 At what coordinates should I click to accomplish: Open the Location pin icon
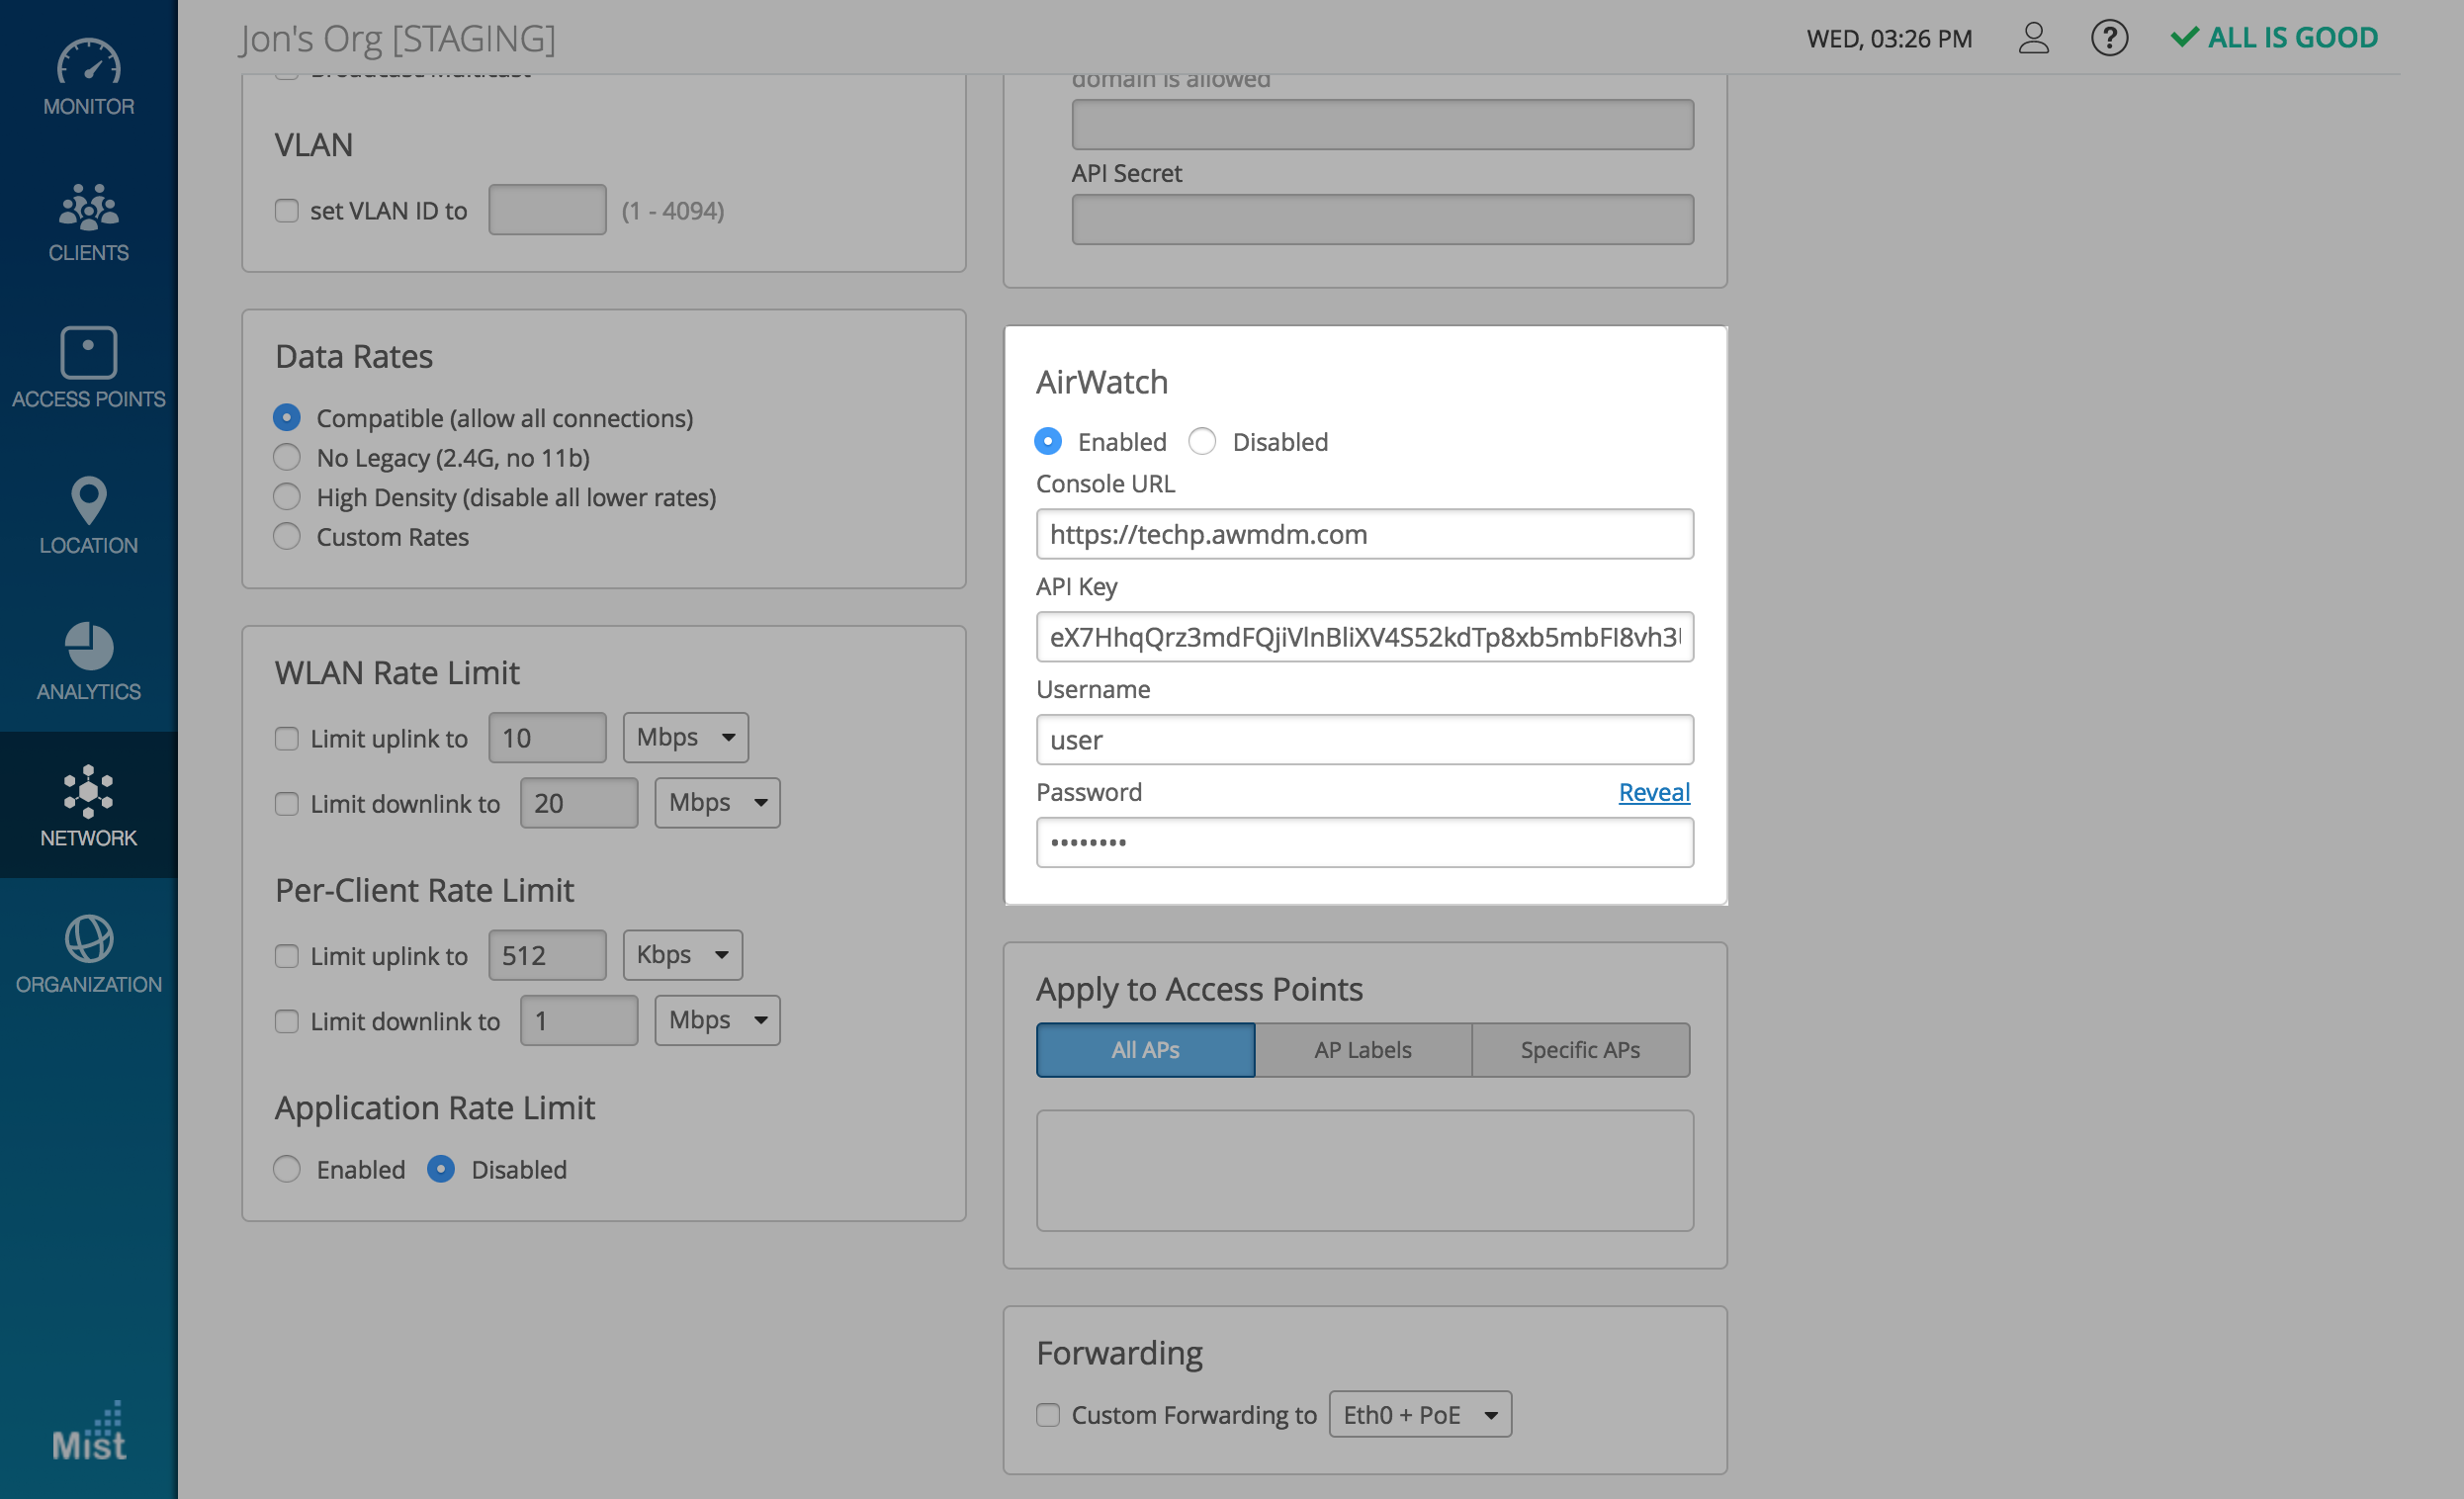(88, 499)
